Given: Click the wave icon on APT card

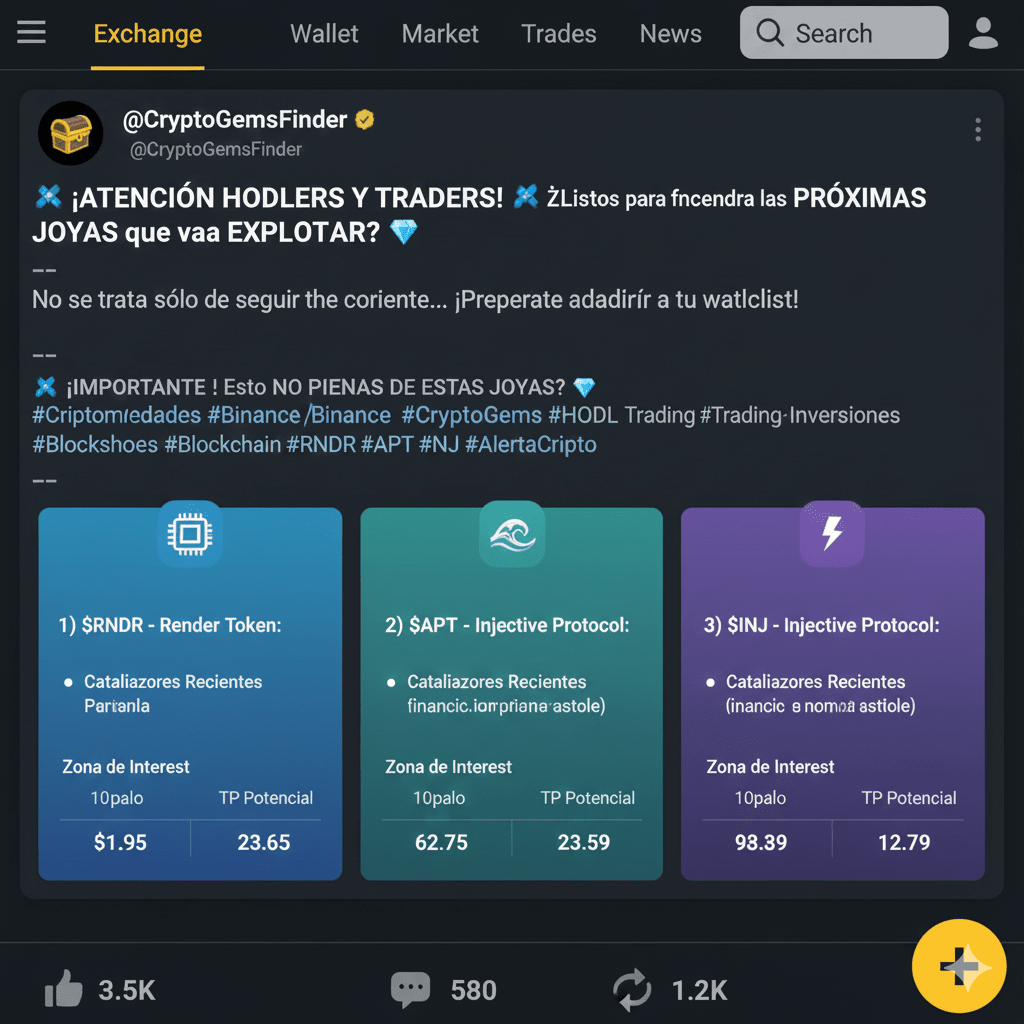Looking at the screenshot, I should coord(512,534).
